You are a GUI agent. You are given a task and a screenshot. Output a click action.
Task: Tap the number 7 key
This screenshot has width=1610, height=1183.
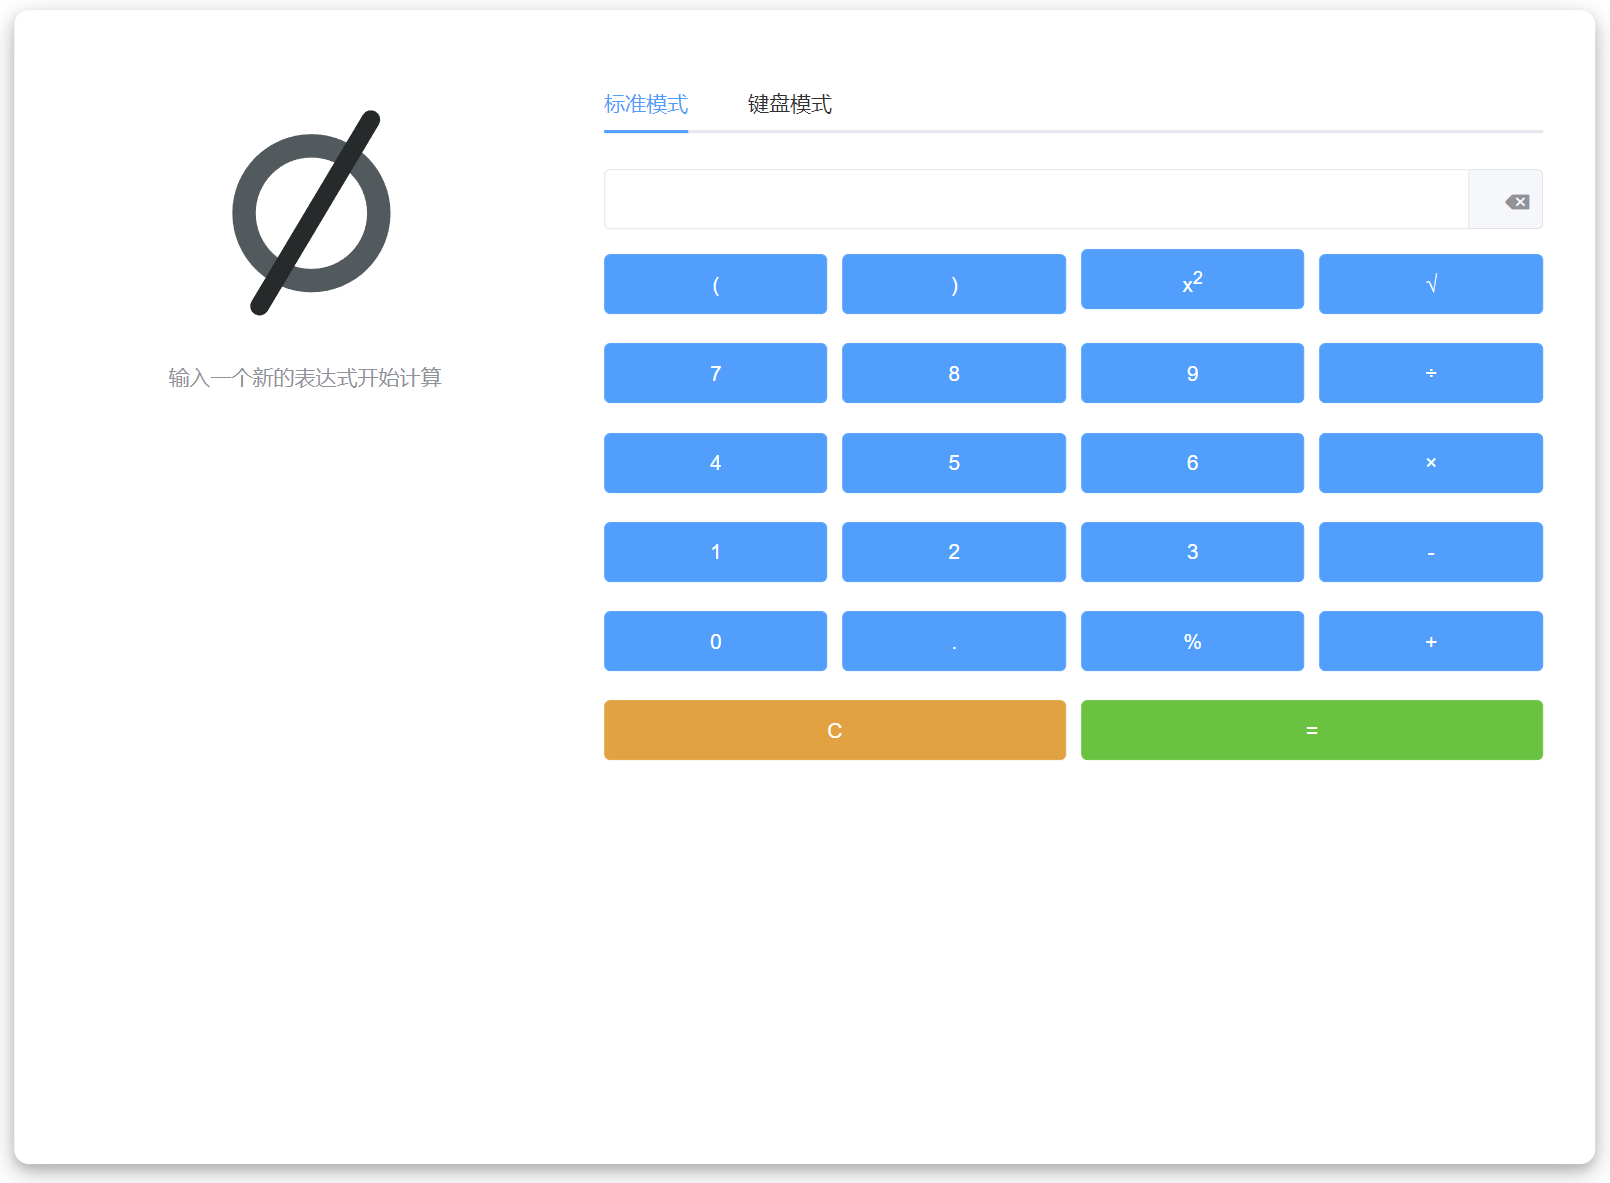715,373
